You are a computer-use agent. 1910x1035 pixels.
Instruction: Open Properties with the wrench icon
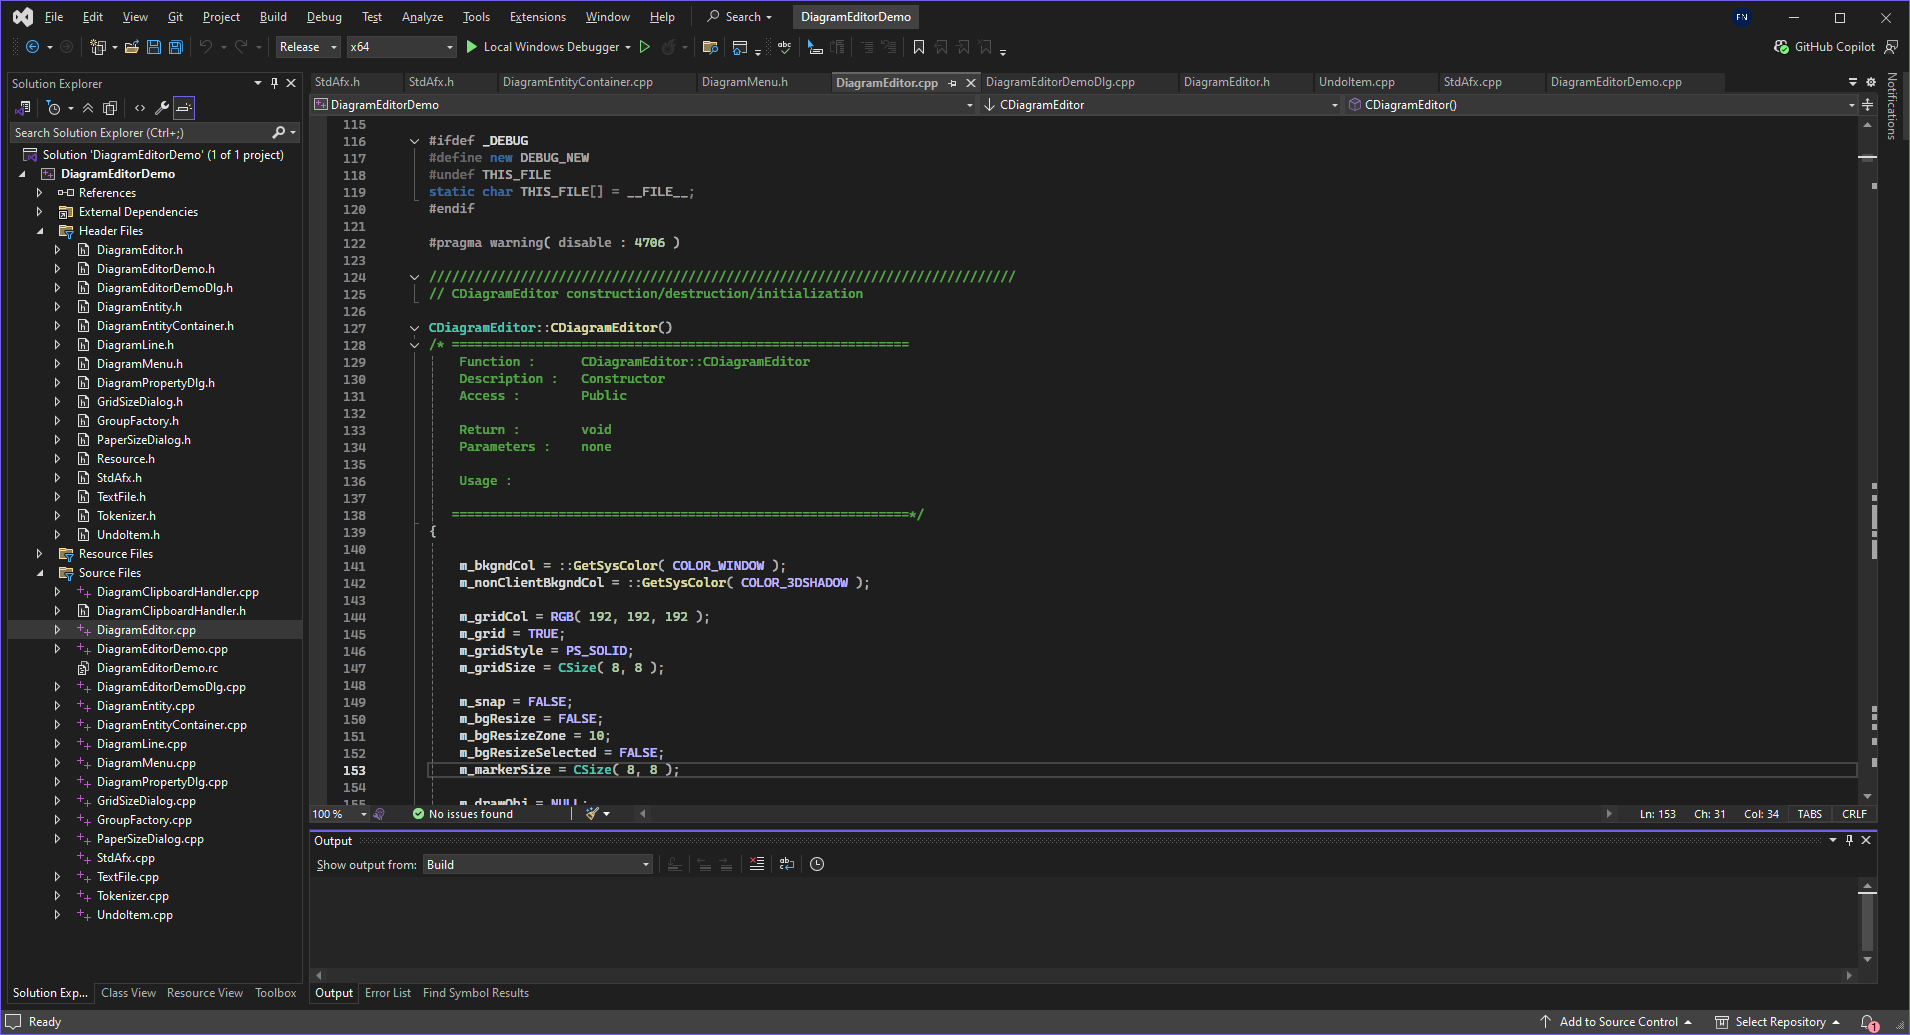click(161, 108)
